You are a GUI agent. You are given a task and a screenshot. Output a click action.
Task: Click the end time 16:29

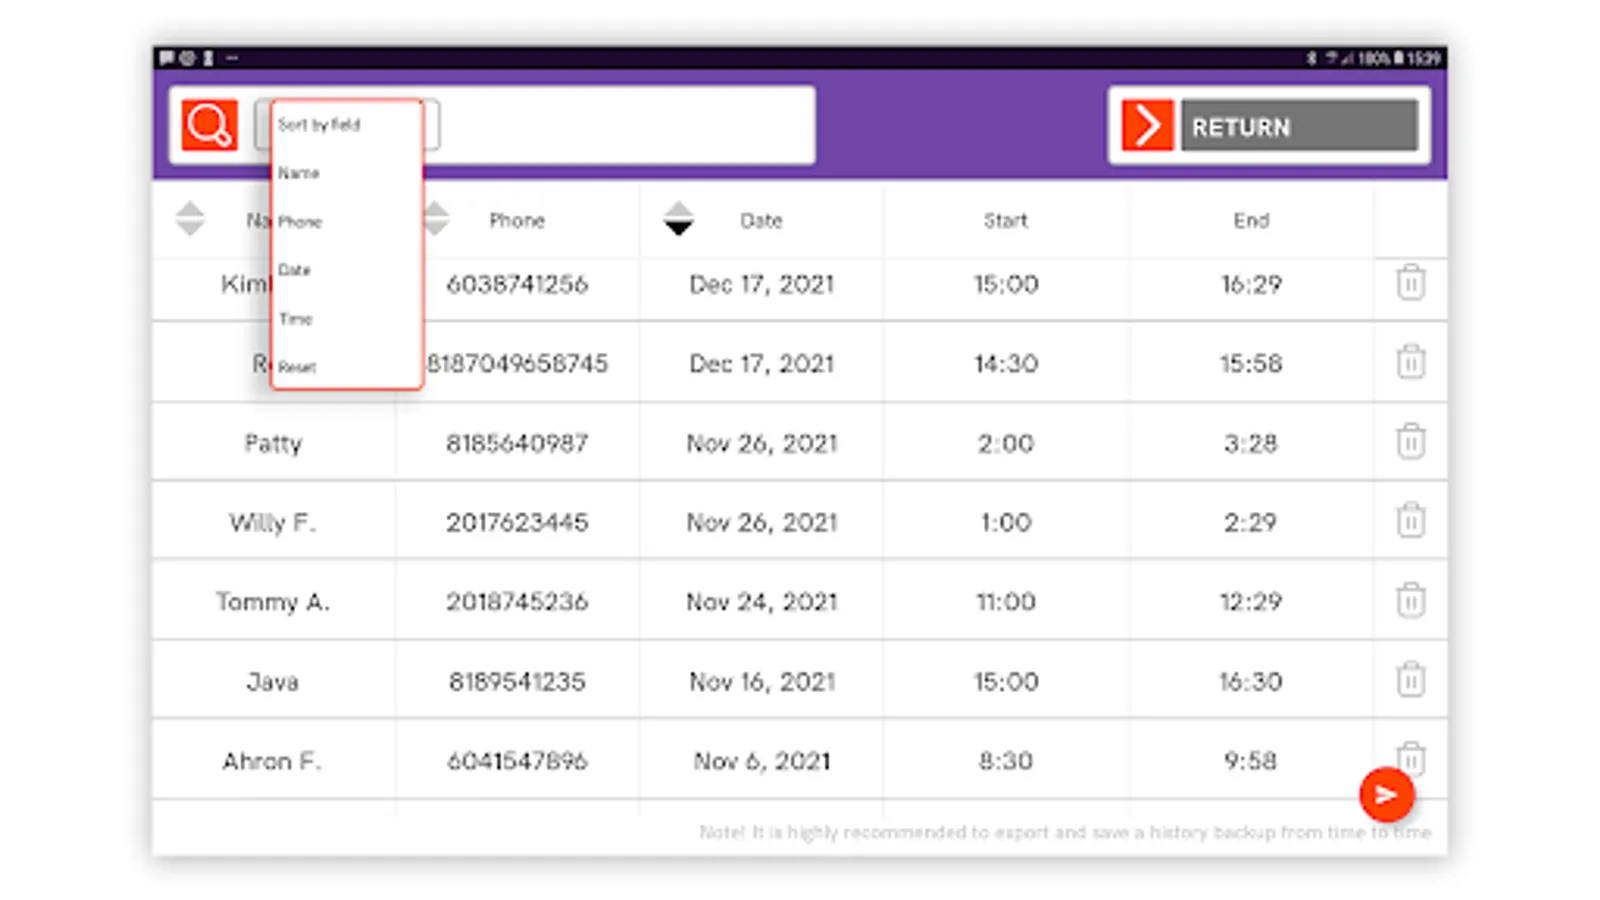point(1251,284)
